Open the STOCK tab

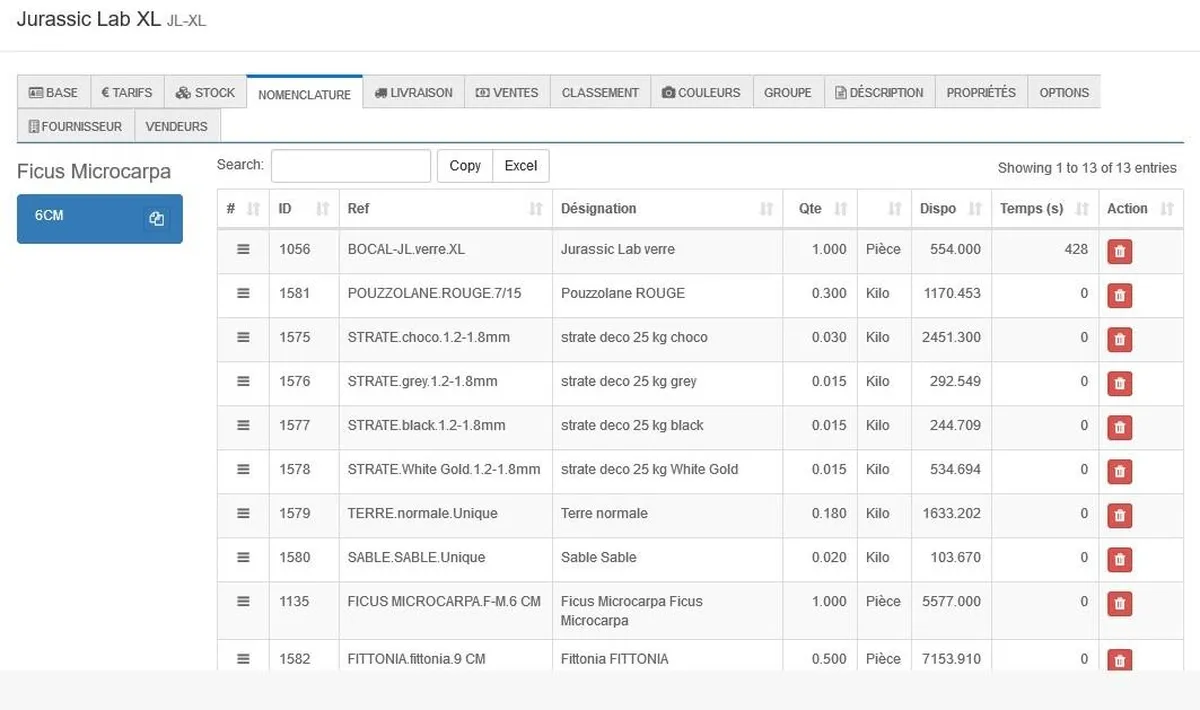pos(205,93)
